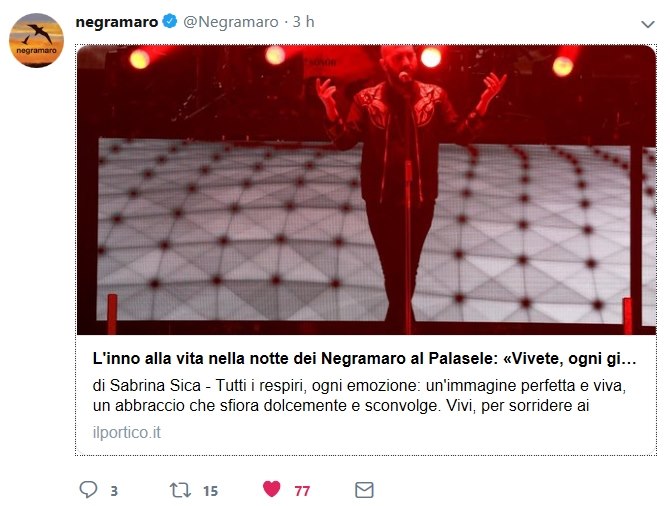Reply using the speech bubble icon

point(88,490)
